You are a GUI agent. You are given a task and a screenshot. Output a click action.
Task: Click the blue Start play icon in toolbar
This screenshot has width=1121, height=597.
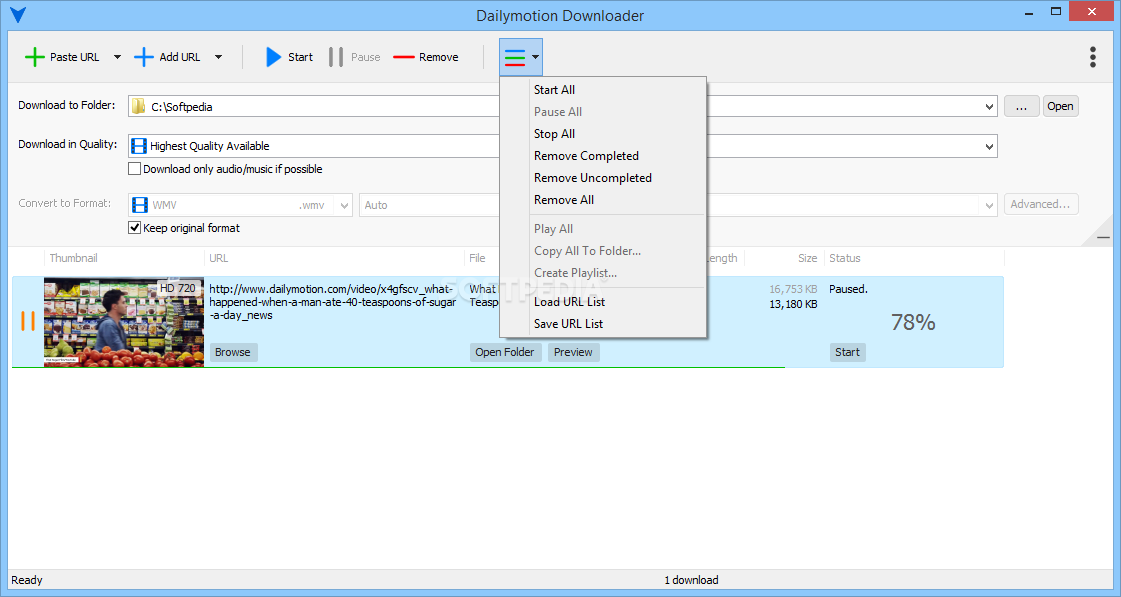[273, 57]
